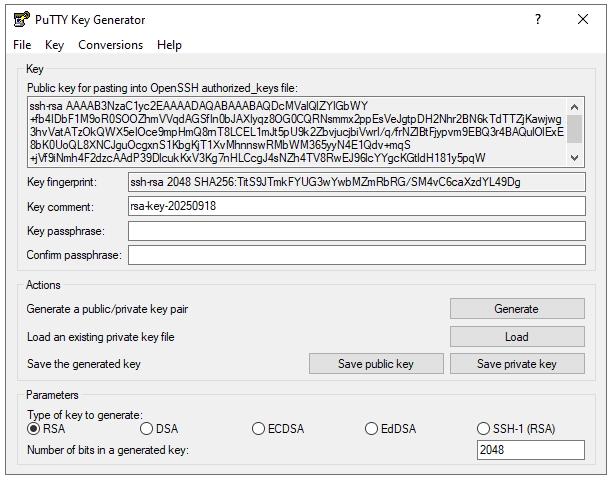Click the Key comment input field
Viewport: 614px width, 482px height.
point(356,206)
